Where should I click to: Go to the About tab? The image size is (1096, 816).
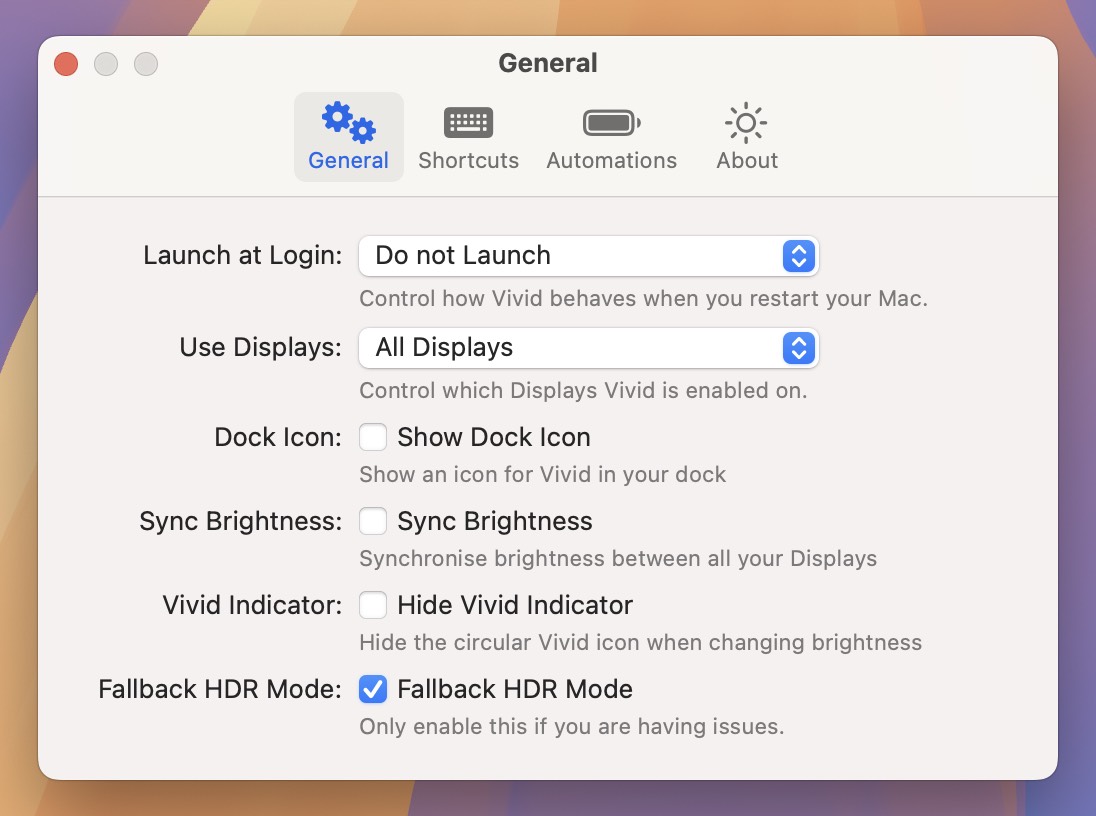coord(746,138)
